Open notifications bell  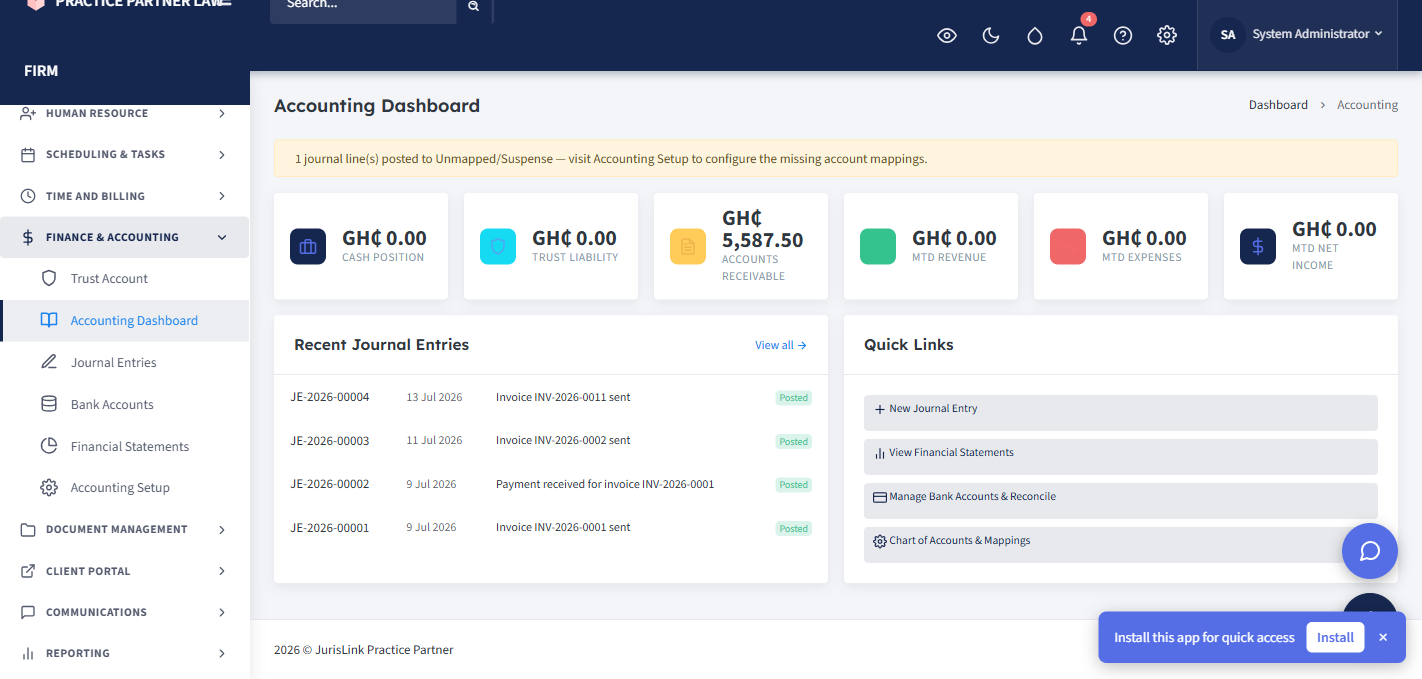click(1079, 35)
